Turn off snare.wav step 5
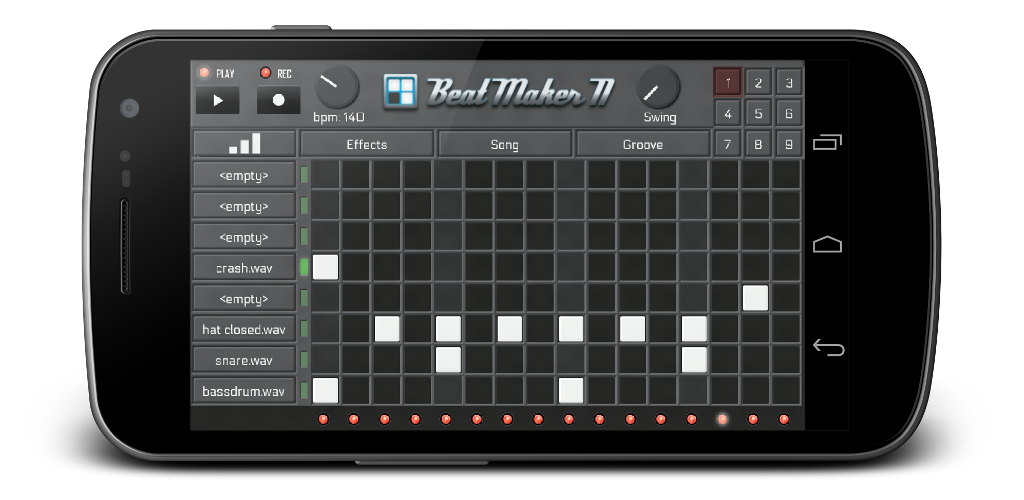The height and width of the screenshot is (500, 1024). (x=448, y=360)
